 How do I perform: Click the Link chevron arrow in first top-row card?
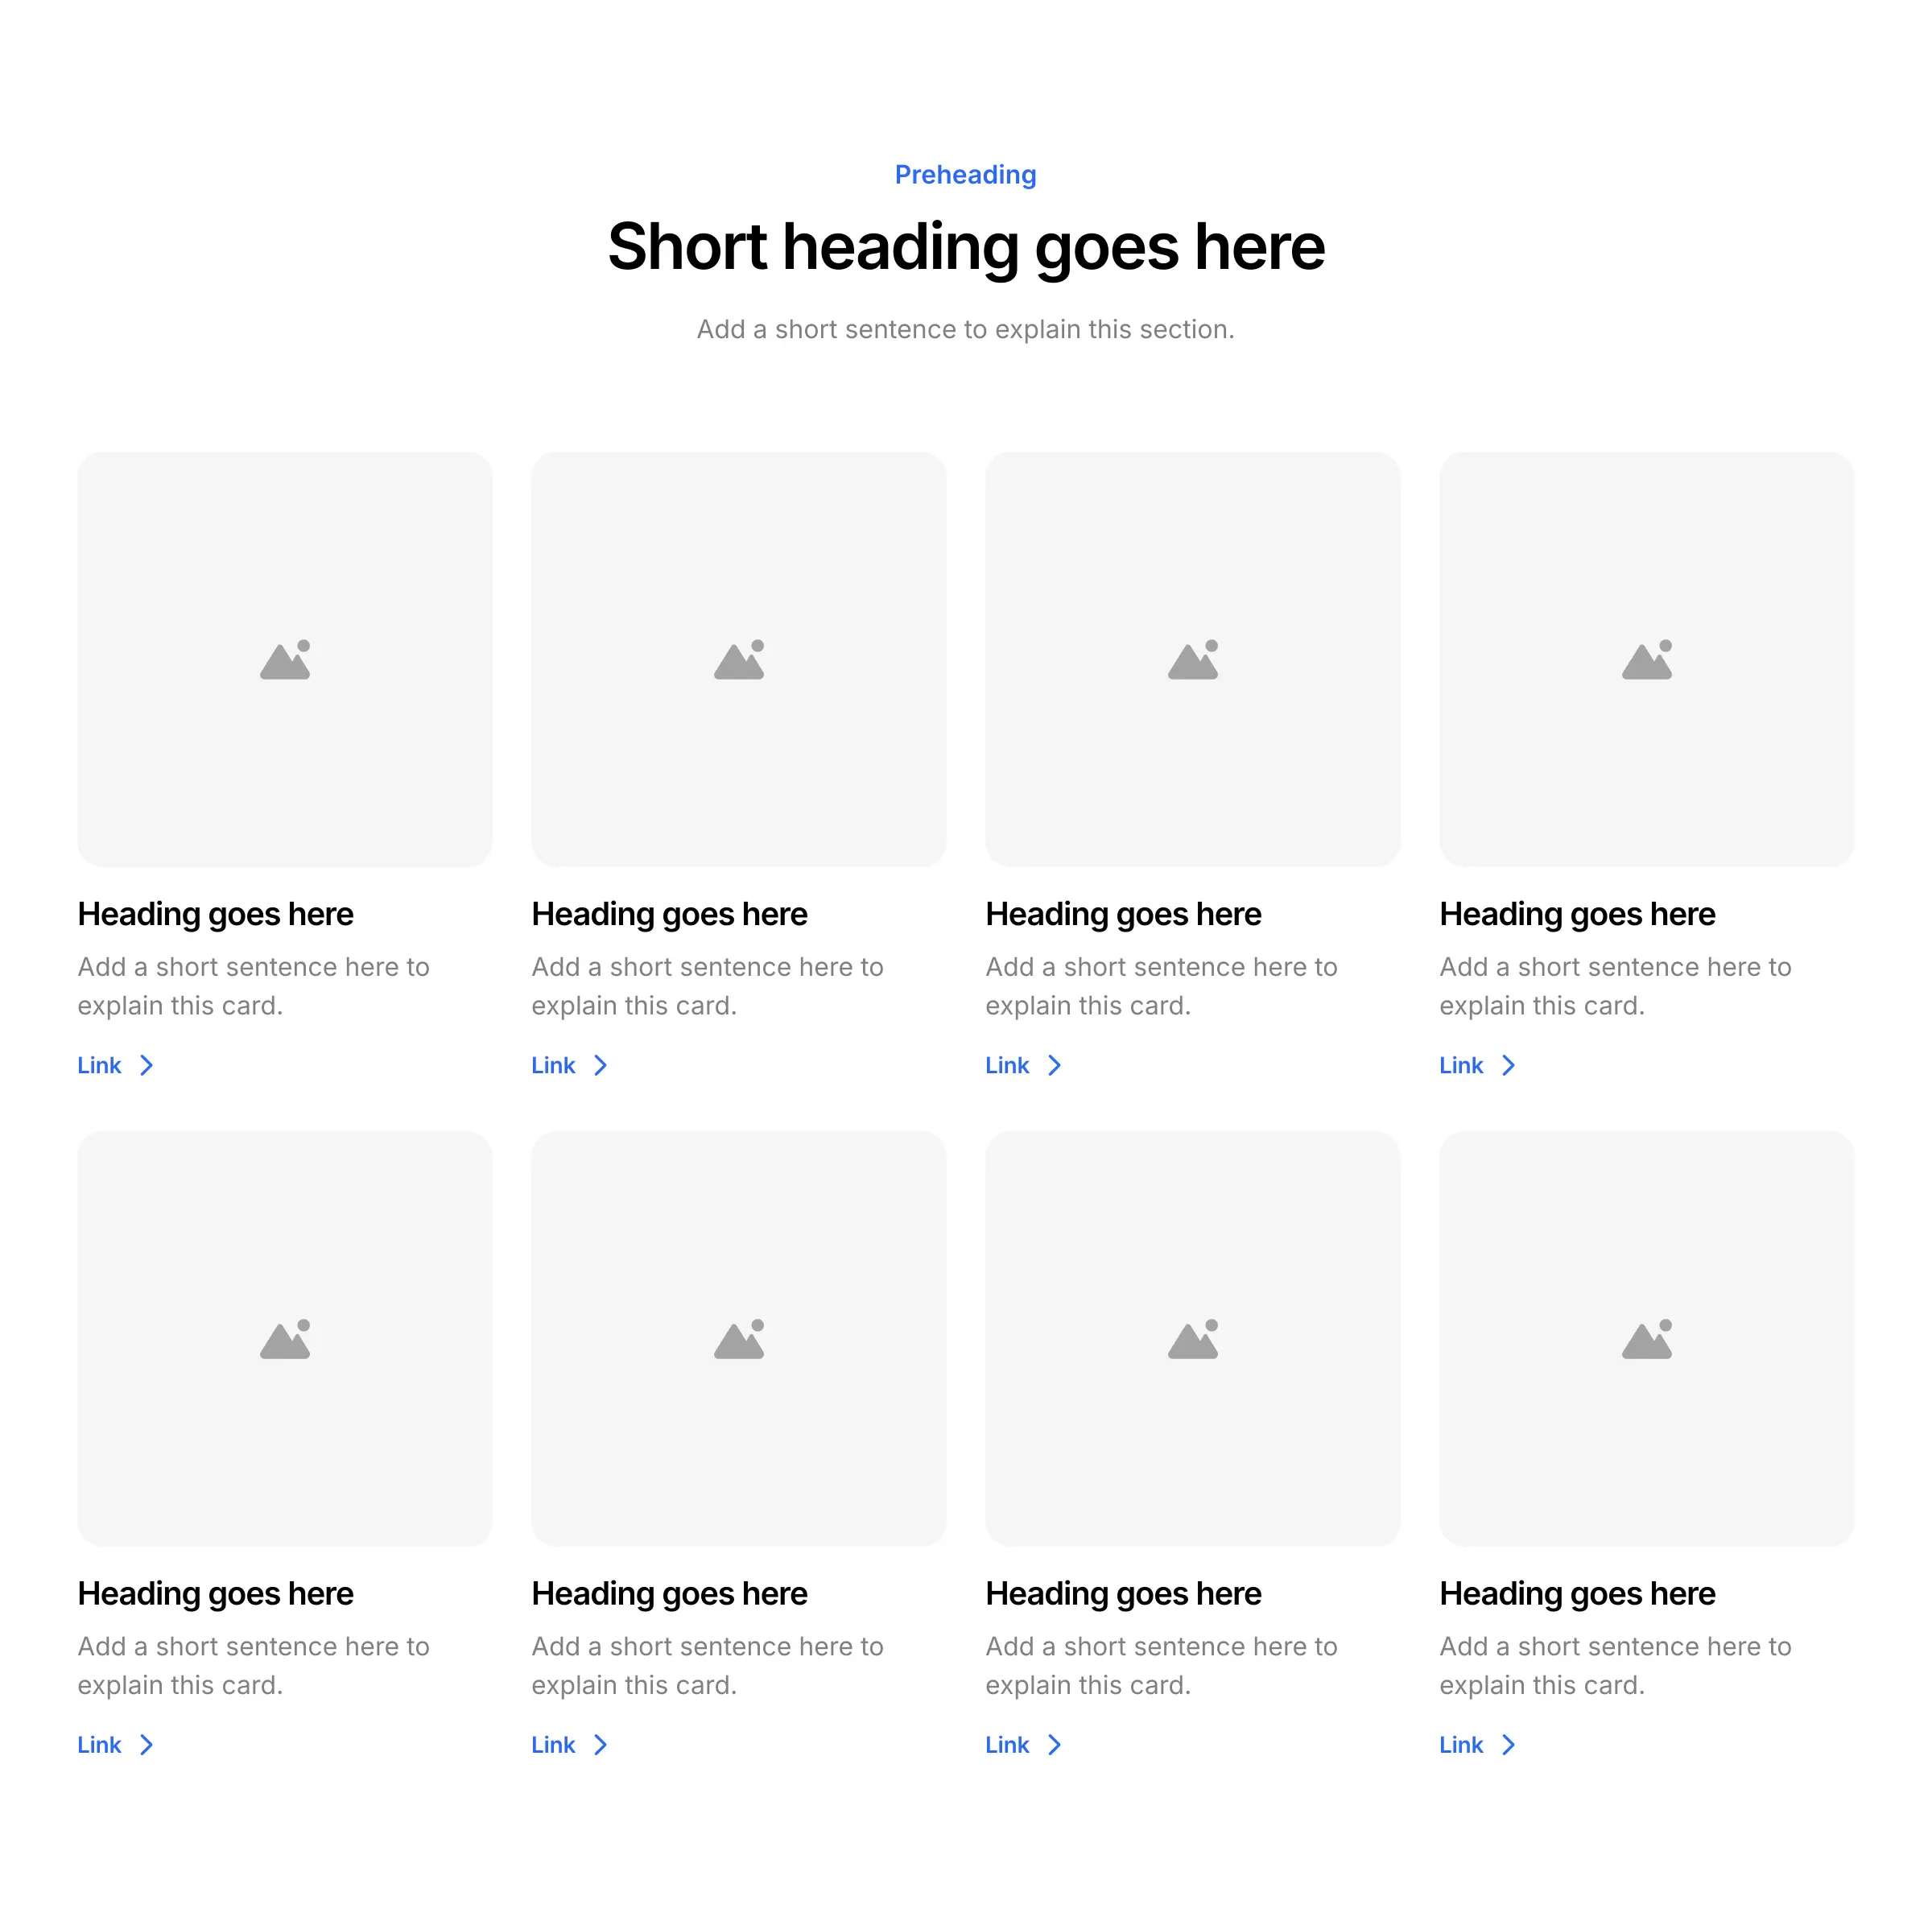tap(147, 1065)
